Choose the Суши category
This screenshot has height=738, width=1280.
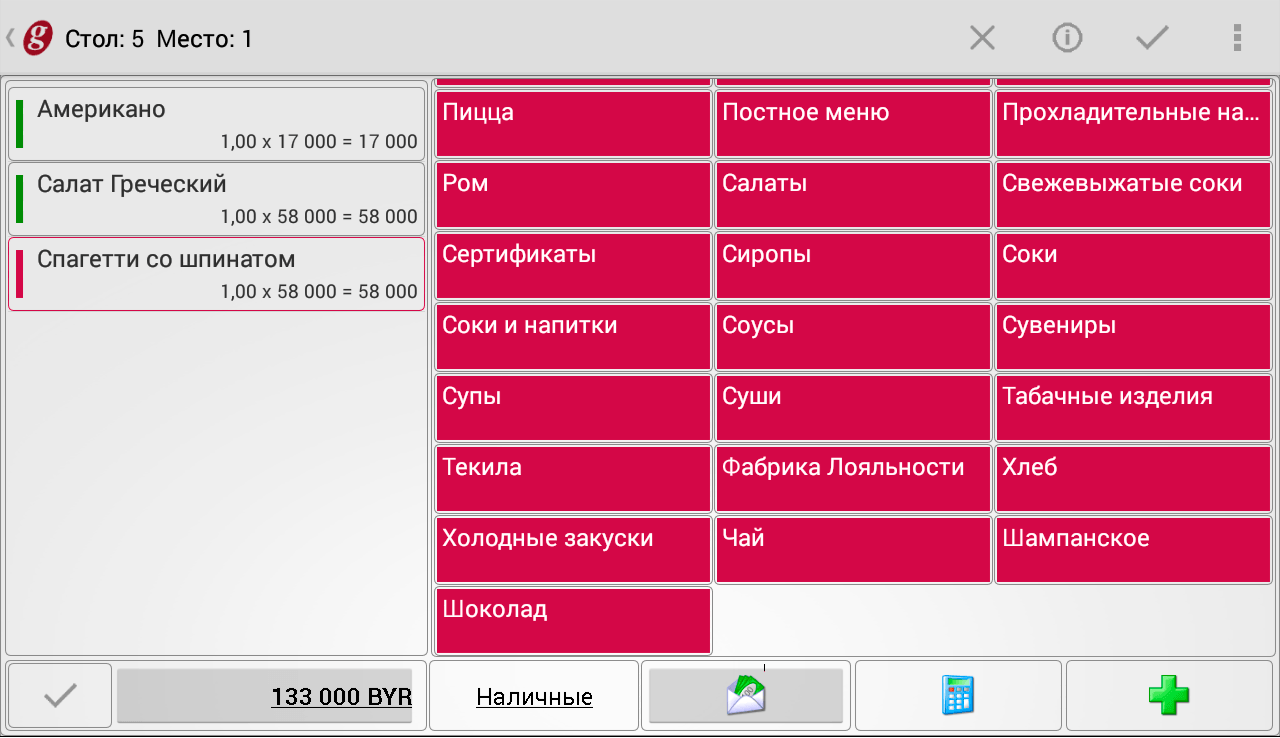[x=853, y=409]
